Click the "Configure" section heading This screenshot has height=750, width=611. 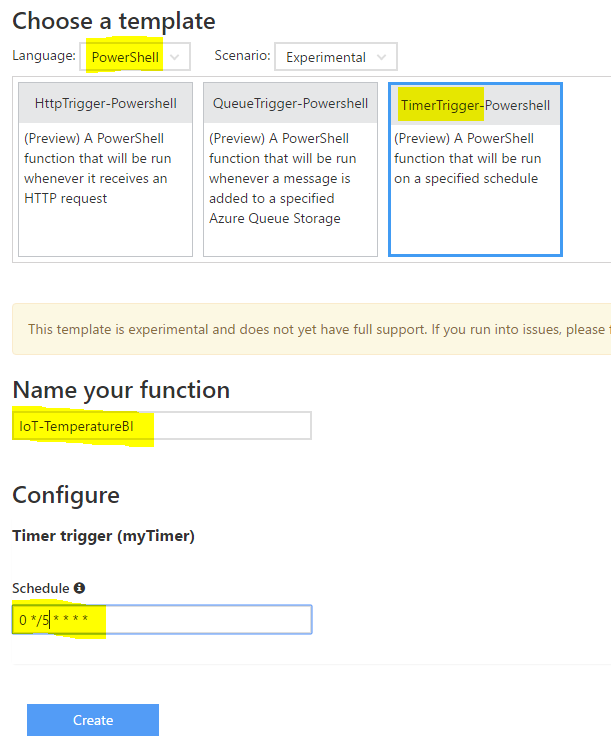[66, 494]
